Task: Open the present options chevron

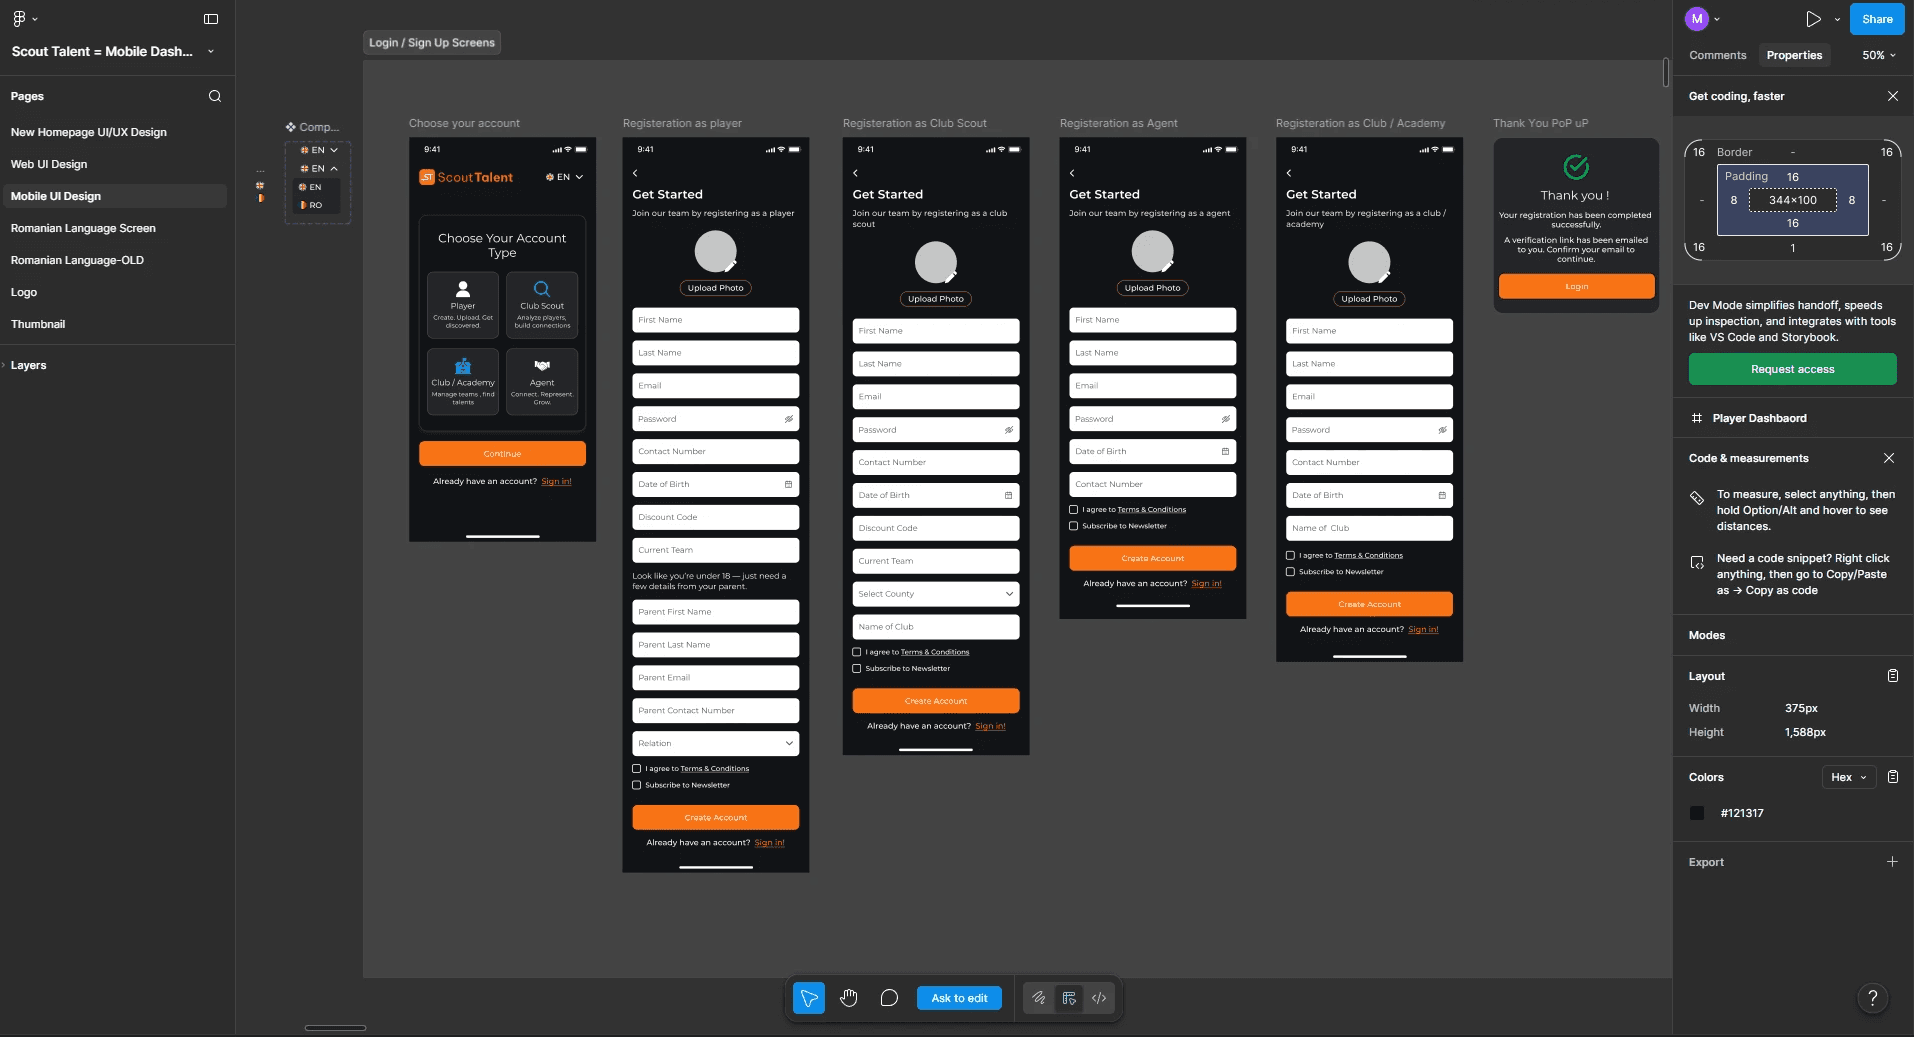Action: [1837, 19]
